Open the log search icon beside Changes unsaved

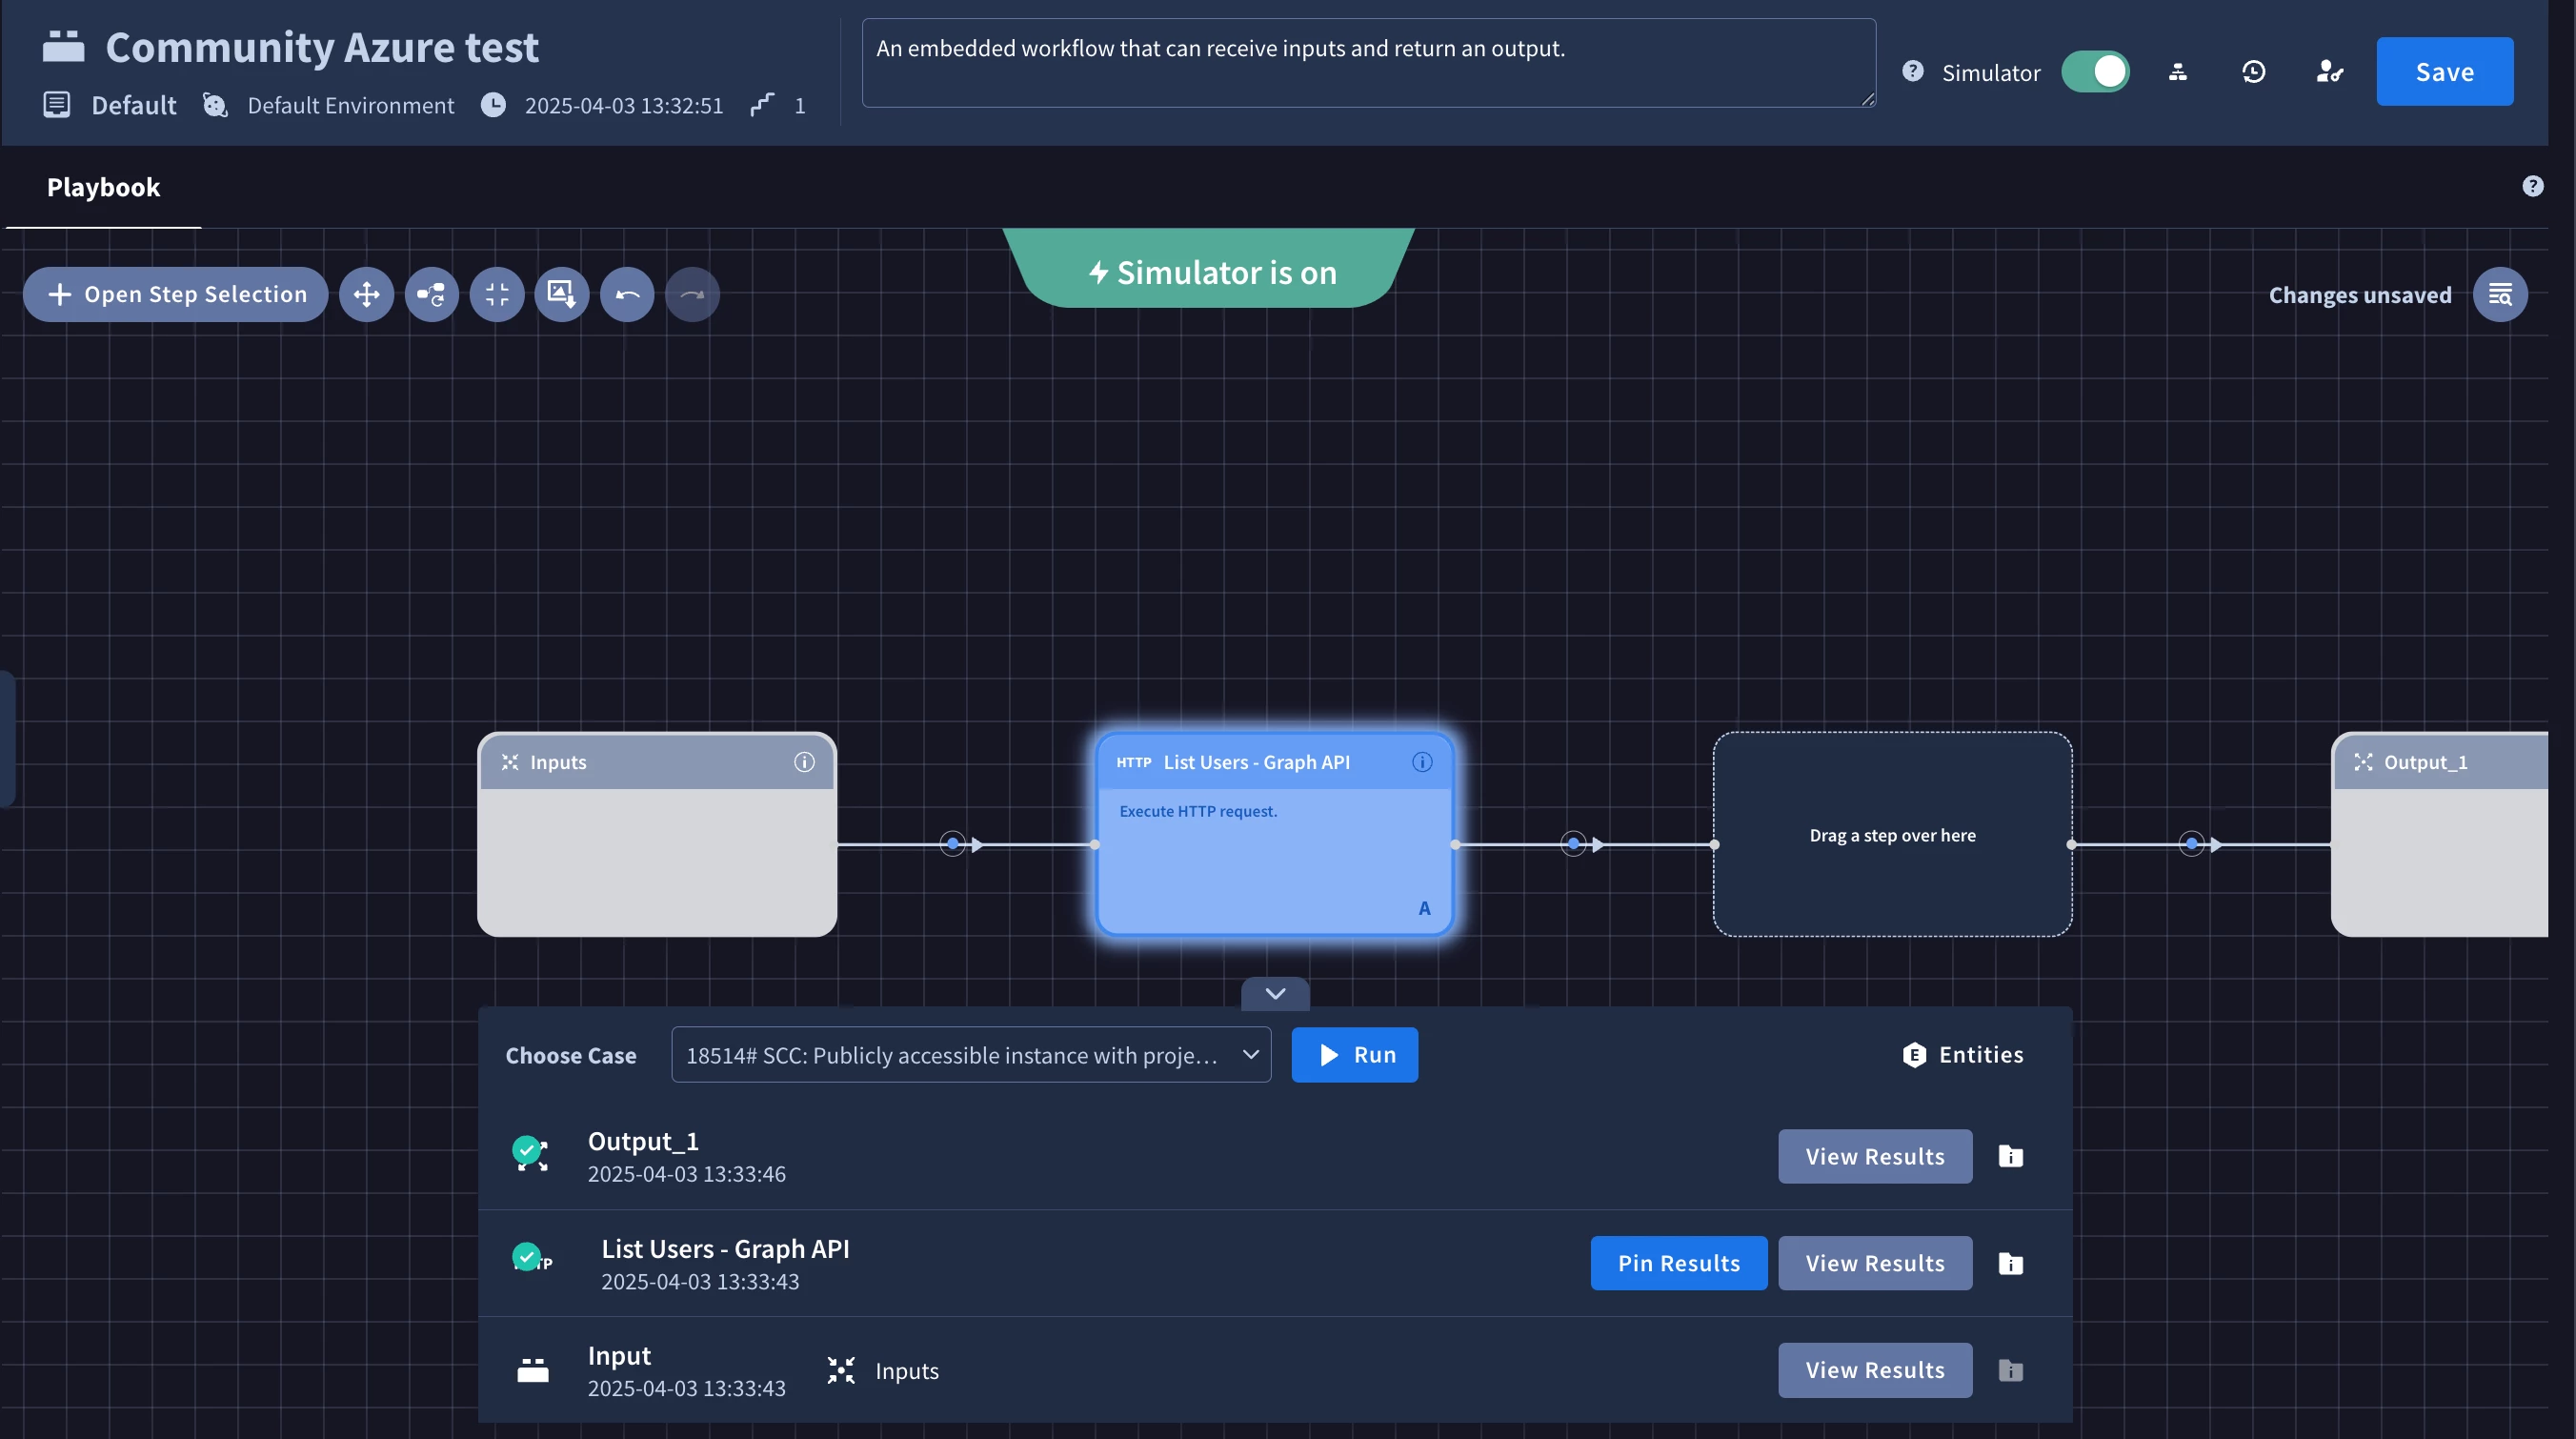coord(2500,294)
